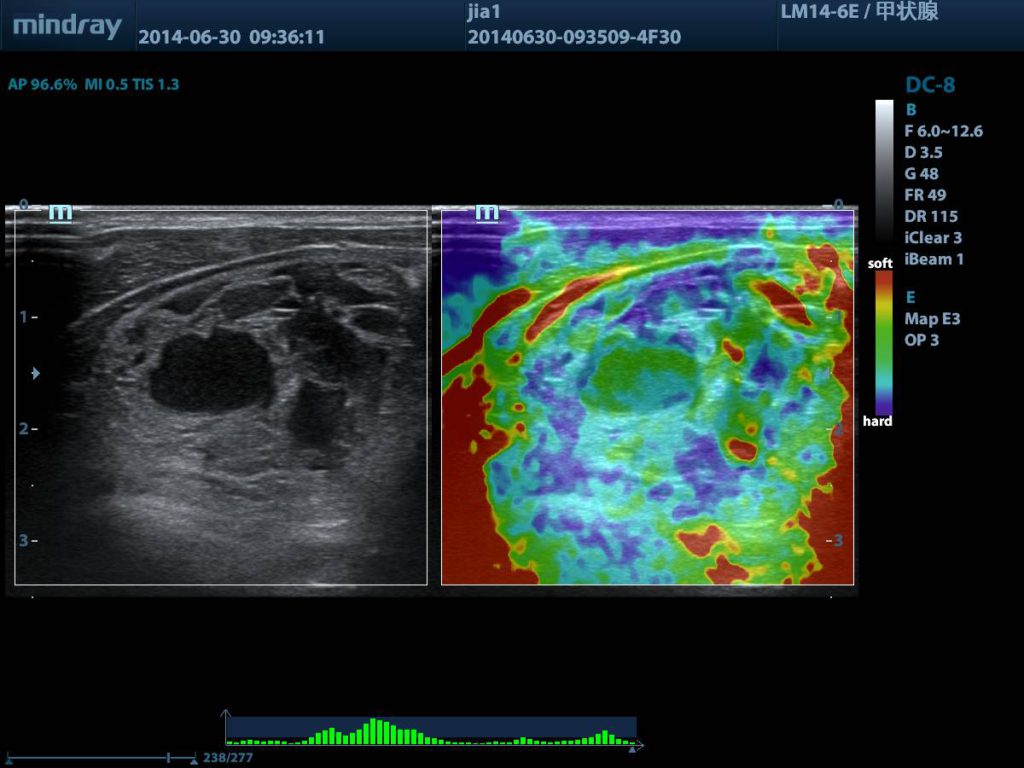Select the Map E3 elastography setting
Image resolution: width=1024 pixels, height=768 pixels.
[x=934, y=319]
